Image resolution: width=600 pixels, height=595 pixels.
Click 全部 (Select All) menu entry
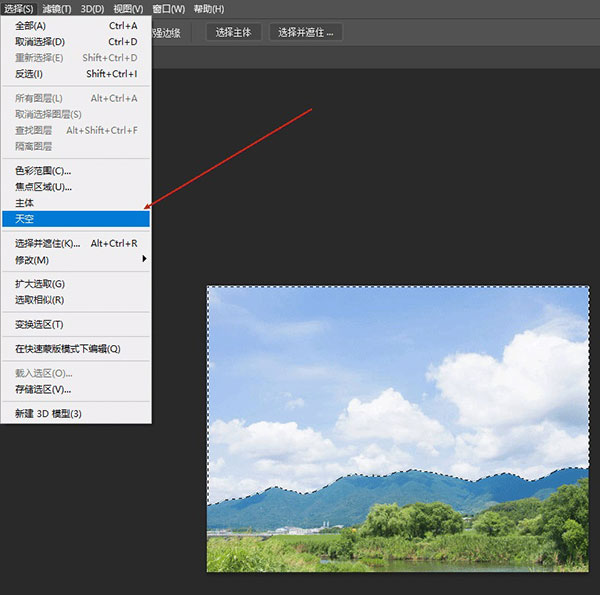[x=30, y=26]
